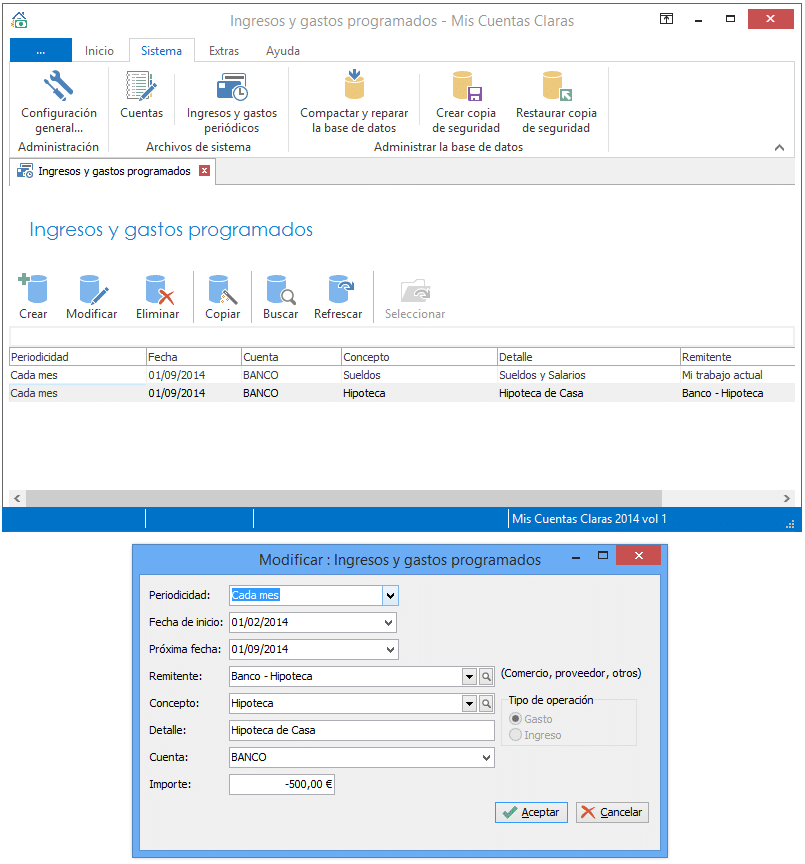Click the Aceptar button
This screenshot has height=864, width=805.
click(x=531, y=812)
